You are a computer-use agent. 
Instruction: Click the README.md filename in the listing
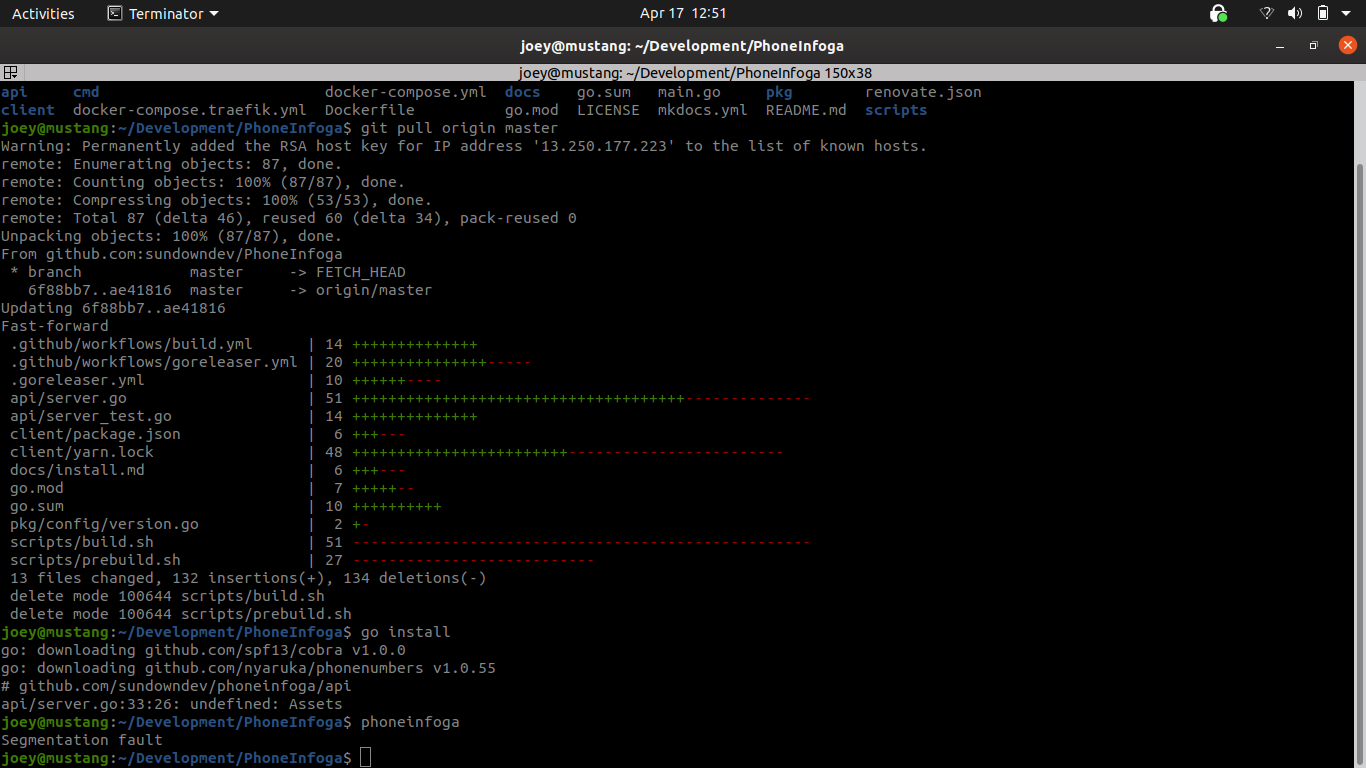806,110
